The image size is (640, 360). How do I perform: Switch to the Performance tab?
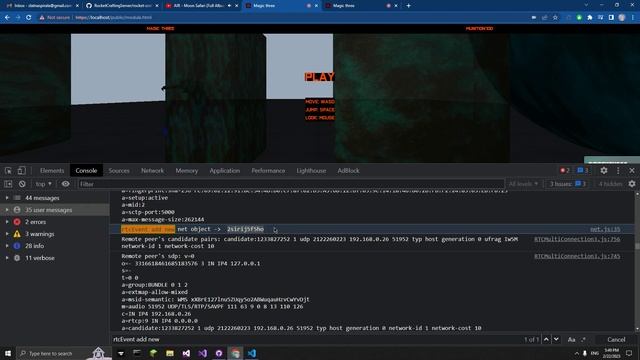[x=268, y=171]
